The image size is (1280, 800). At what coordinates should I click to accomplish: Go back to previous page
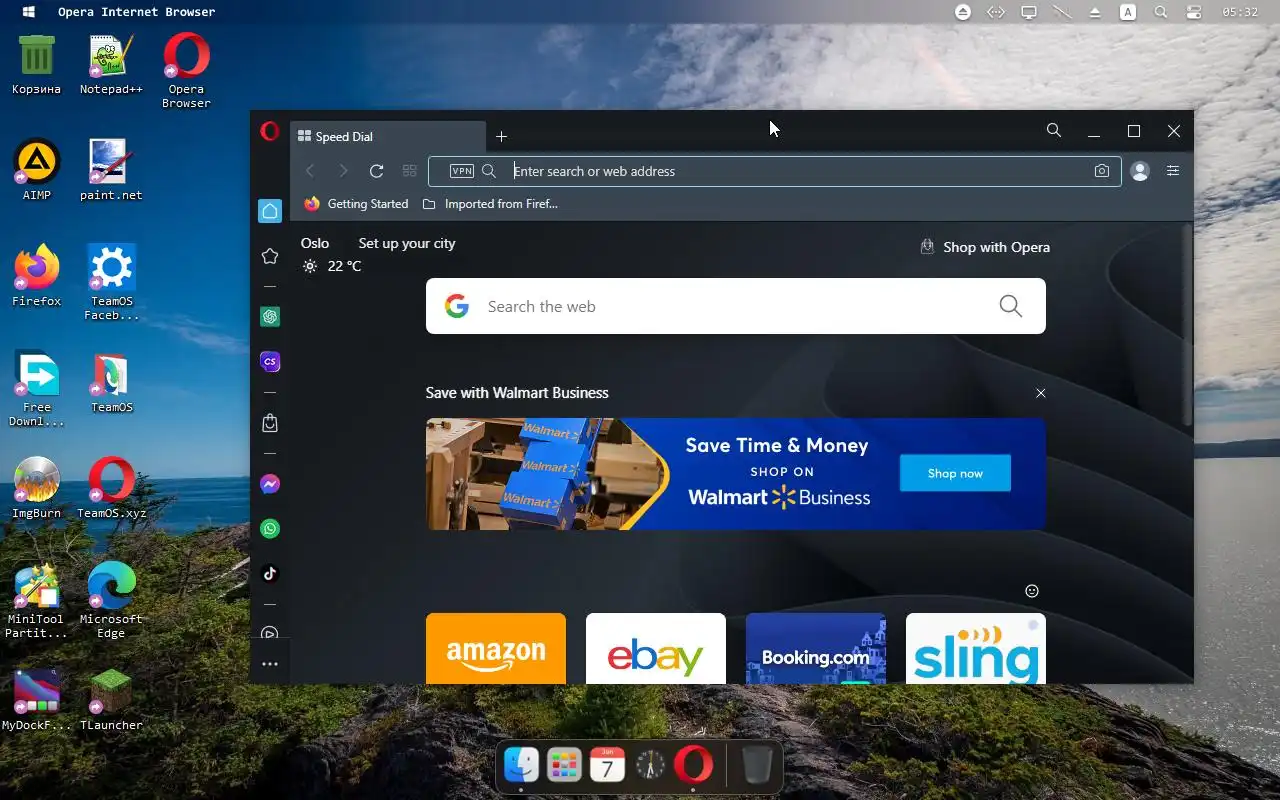click(x=310, y=171)
